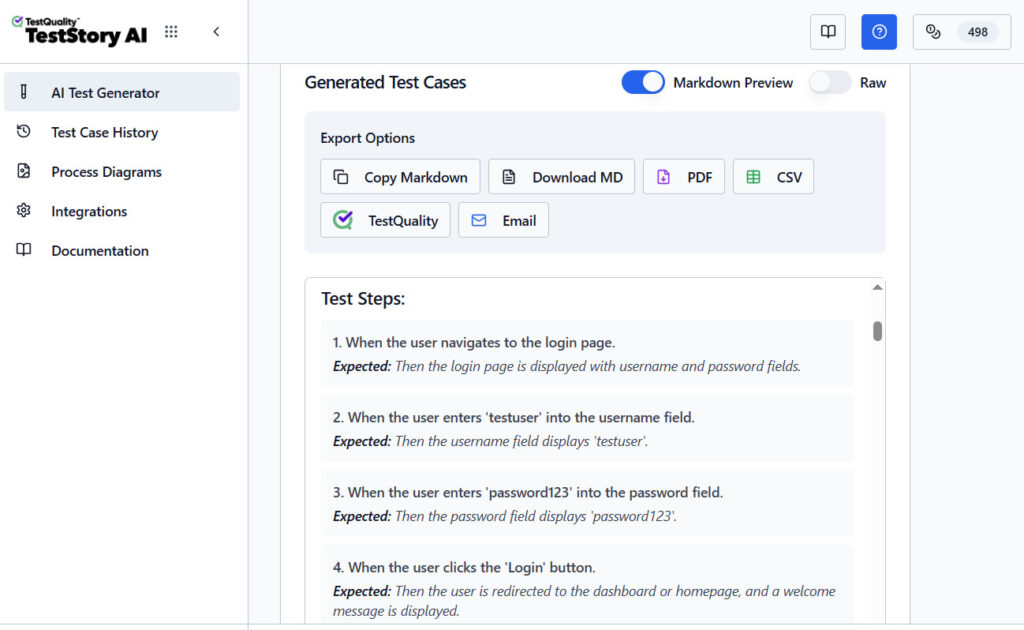Click the app grid launcher icon
The height and width of the screenshot is (630, 1024).
[170, 31]
